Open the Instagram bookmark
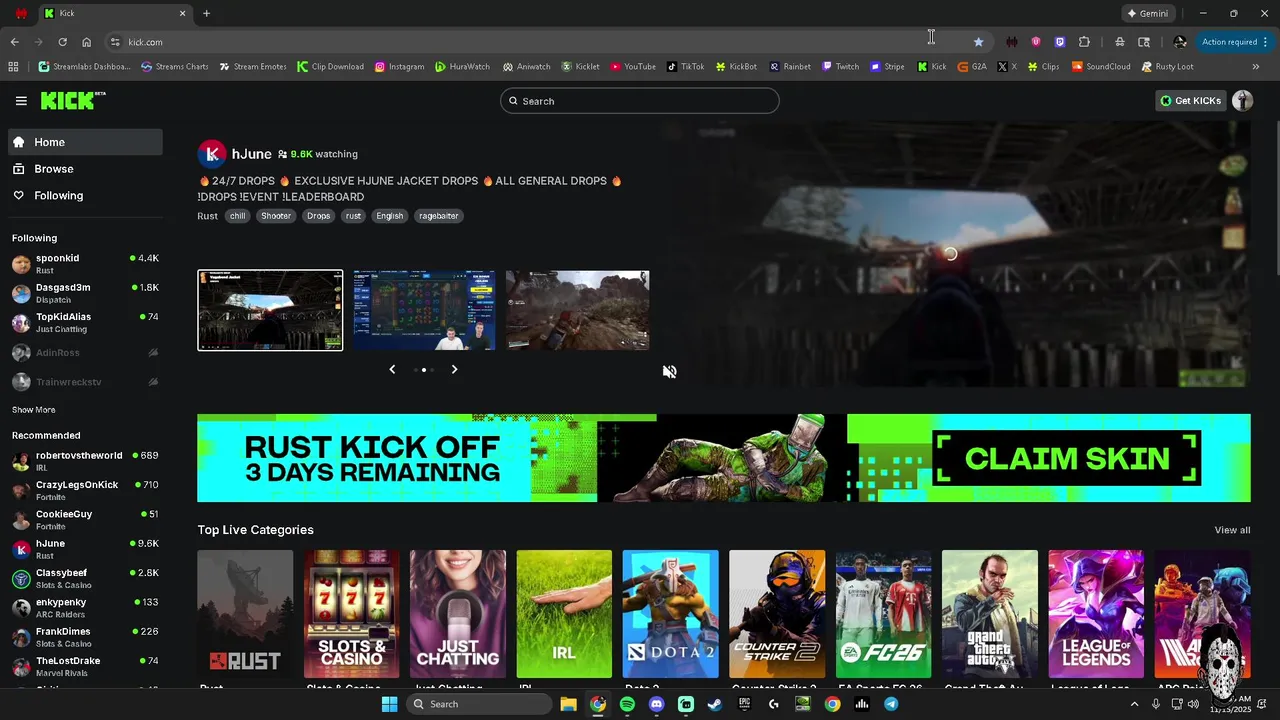 (400, 67)
